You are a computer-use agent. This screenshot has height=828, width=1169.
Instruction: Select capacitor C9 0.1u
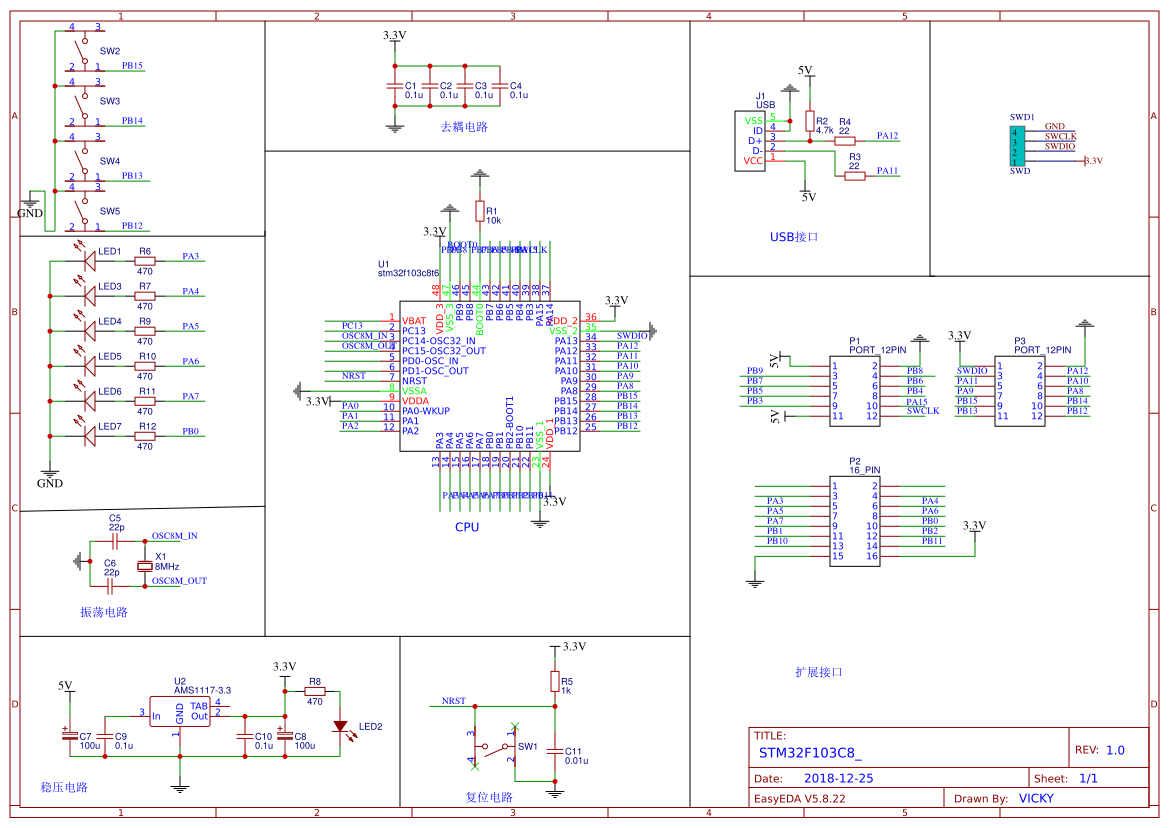[x=105, y=736]
